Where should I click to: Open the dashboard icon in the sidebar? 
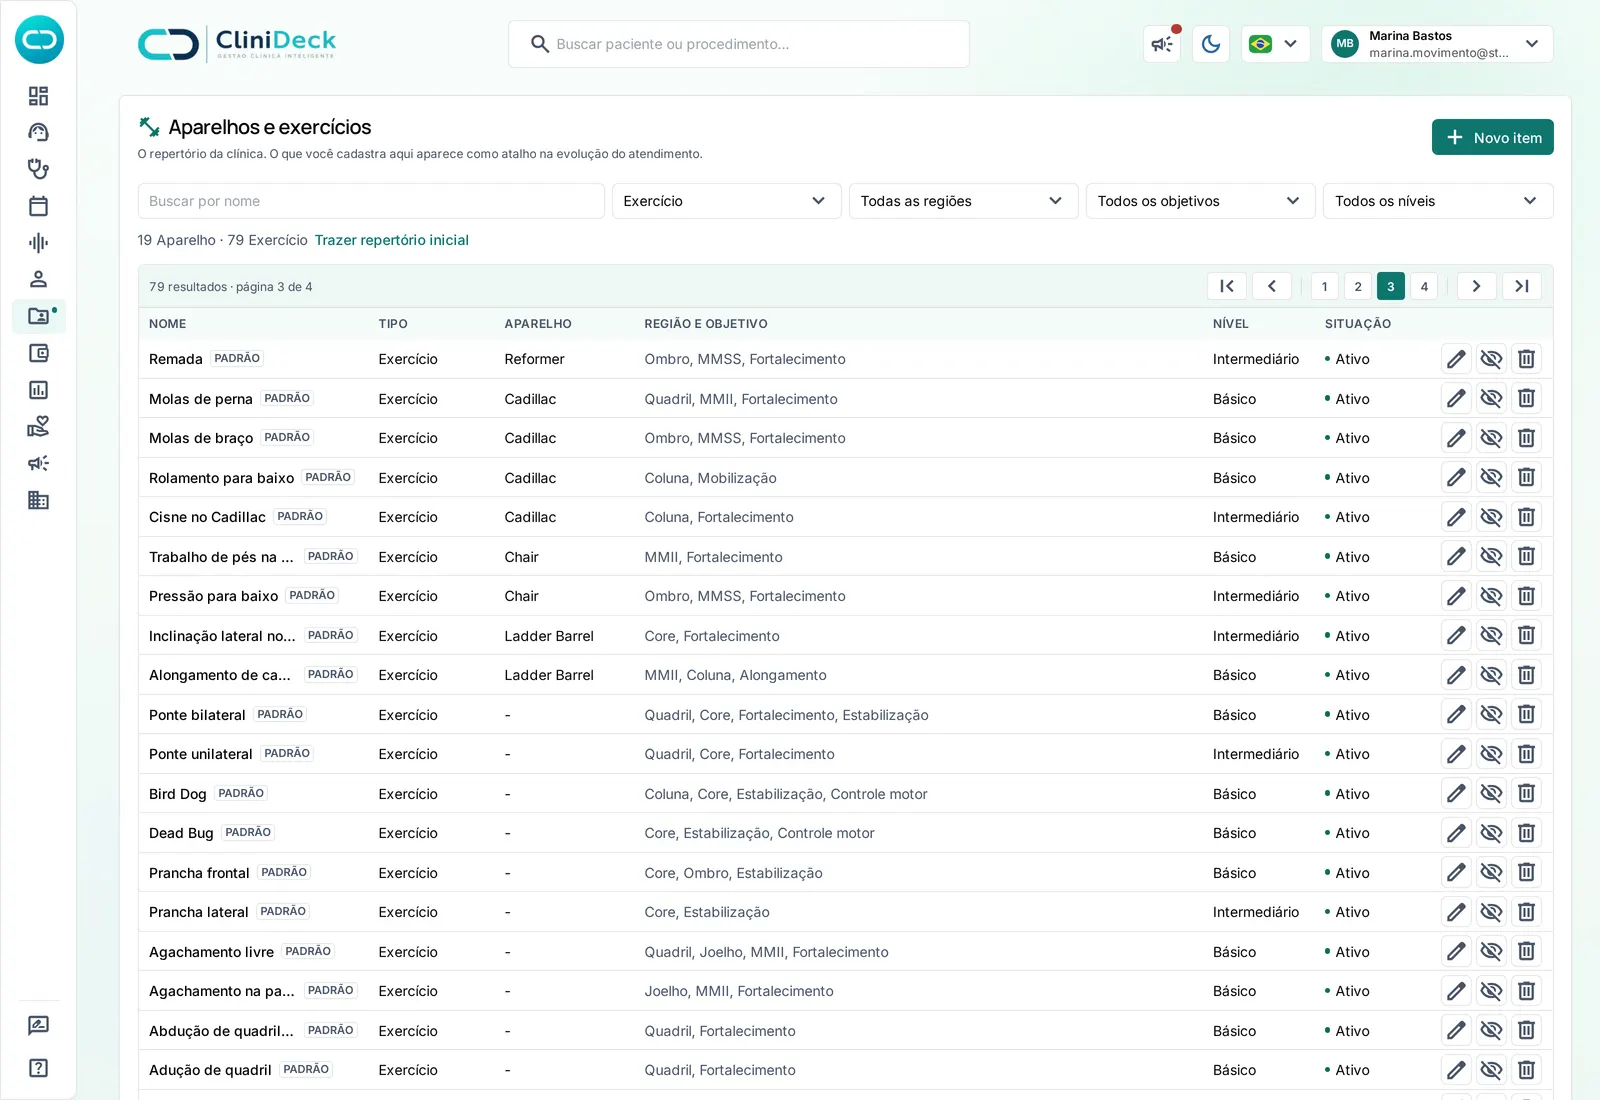(38, 96)
